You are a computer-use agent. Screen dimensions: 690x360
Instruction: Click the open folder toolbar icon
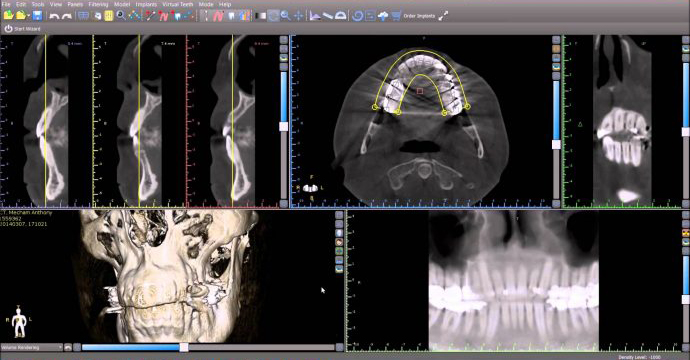[20, 16]
